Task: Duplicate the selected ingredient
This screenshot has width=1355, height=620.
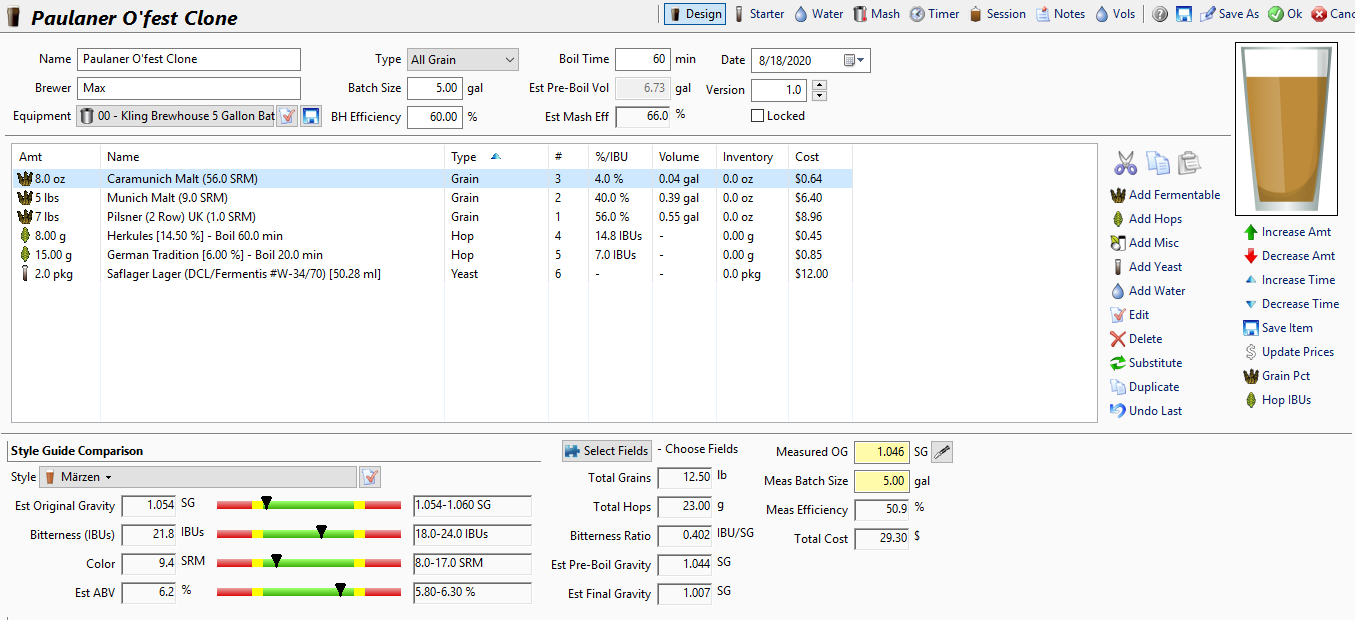Action: click(1145, 387)
